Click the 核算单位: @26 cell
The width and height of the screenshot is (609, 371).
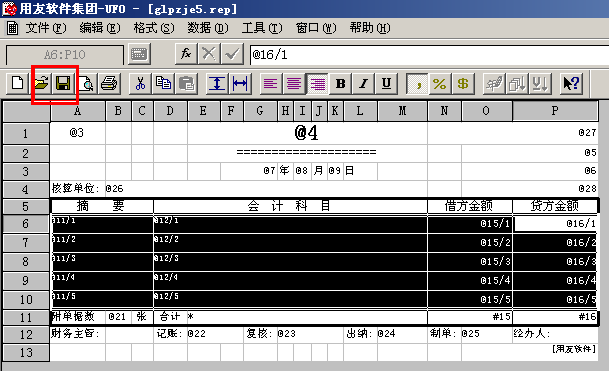pyautogui.click(x=87, y=189)
